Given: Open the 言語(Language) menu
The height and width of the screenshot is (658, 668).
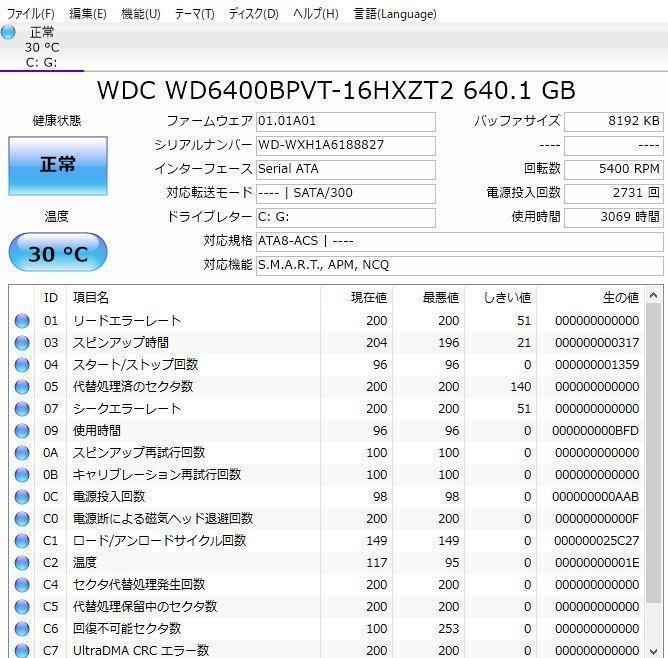Looking at the screenshot, I should click(395, 14).
